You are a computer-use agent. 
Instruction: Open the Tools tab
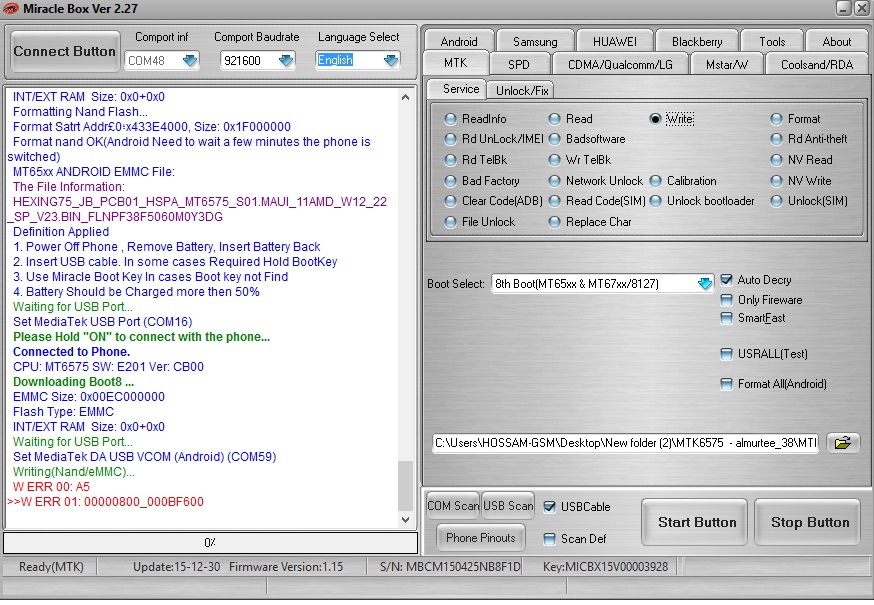pyautogui.click(x=772, y=41)
